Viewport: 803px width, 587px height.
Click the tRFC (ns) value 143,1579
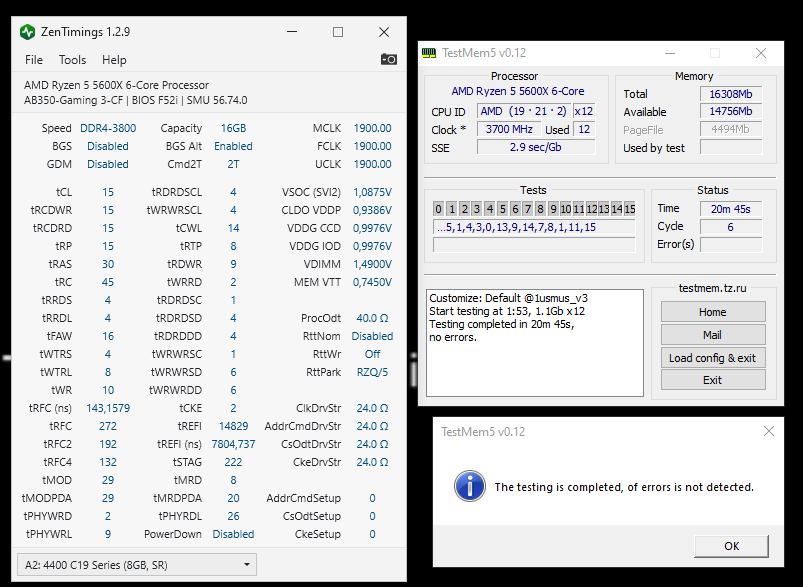pyautogui.click(x=108, y=408)
